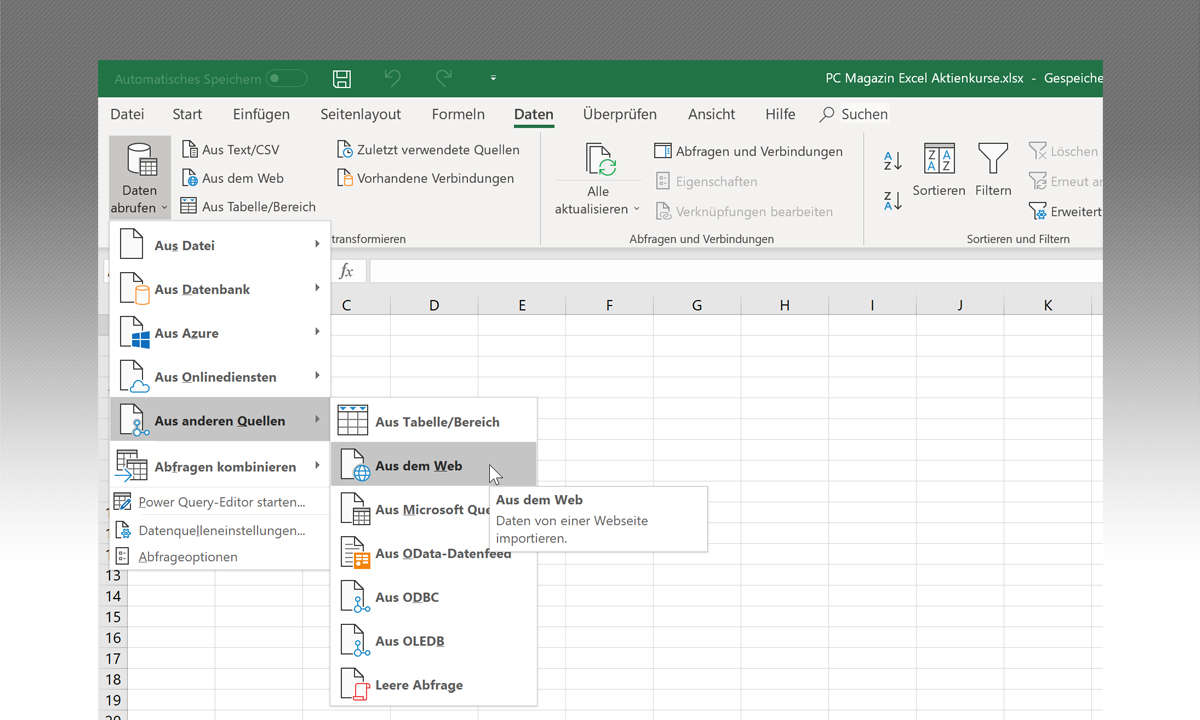This screenshot has height=720, width=1200.
Task: Toggle the Automatisches Speichern switch
Action: tap(287, 78)
